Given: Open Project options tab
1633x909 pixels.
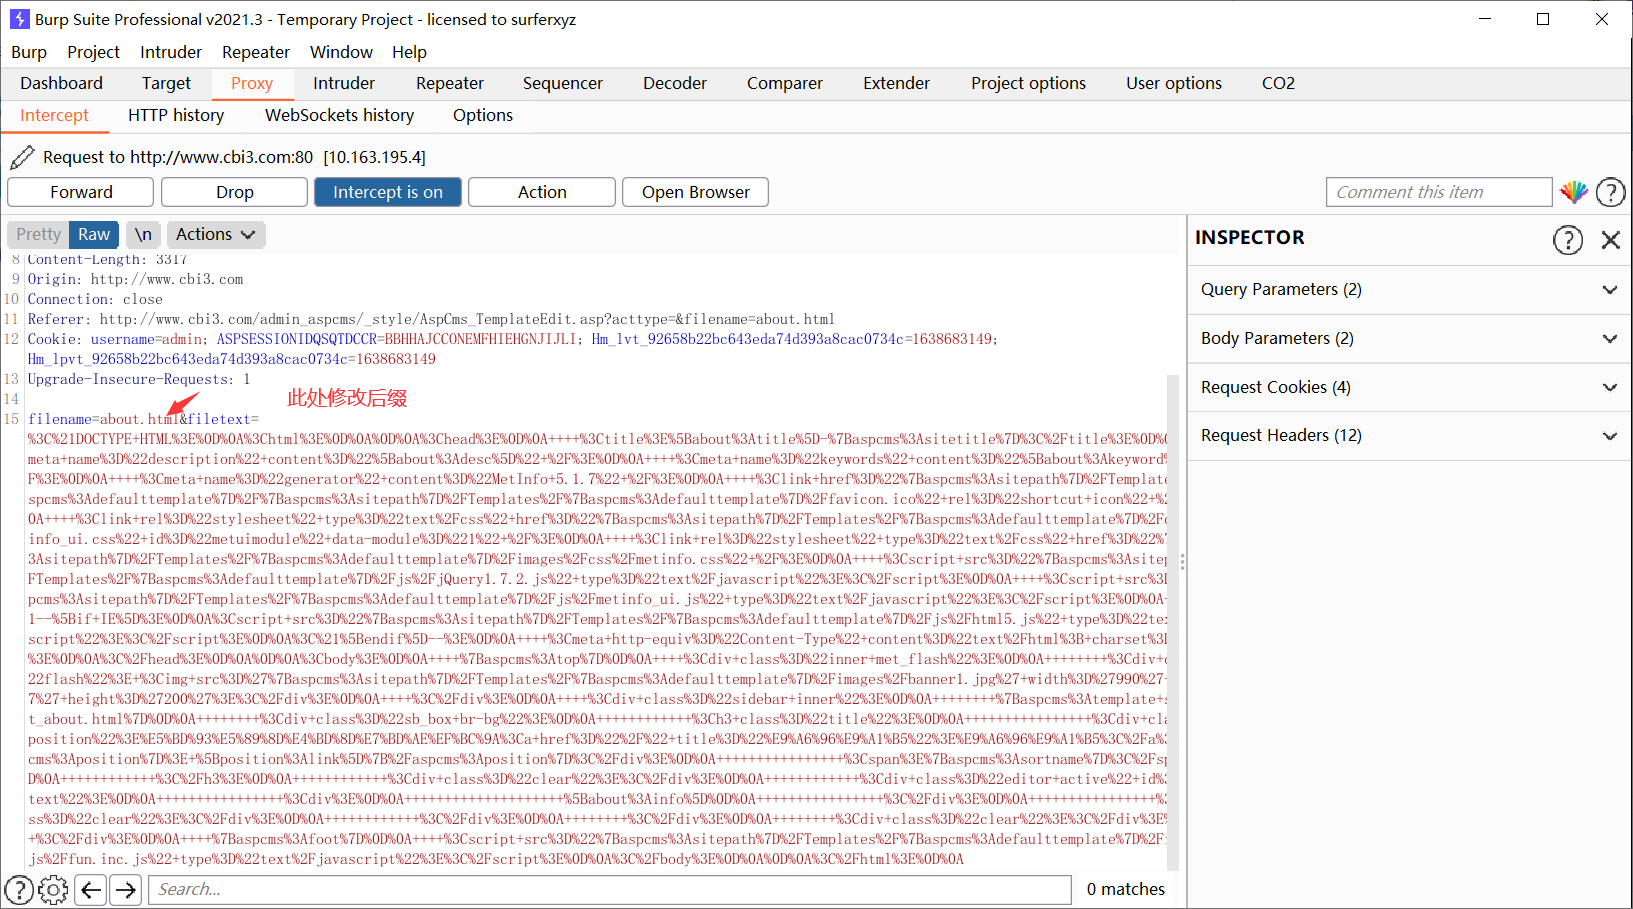Looking at the screenshot, I should tap(1028, 83).
